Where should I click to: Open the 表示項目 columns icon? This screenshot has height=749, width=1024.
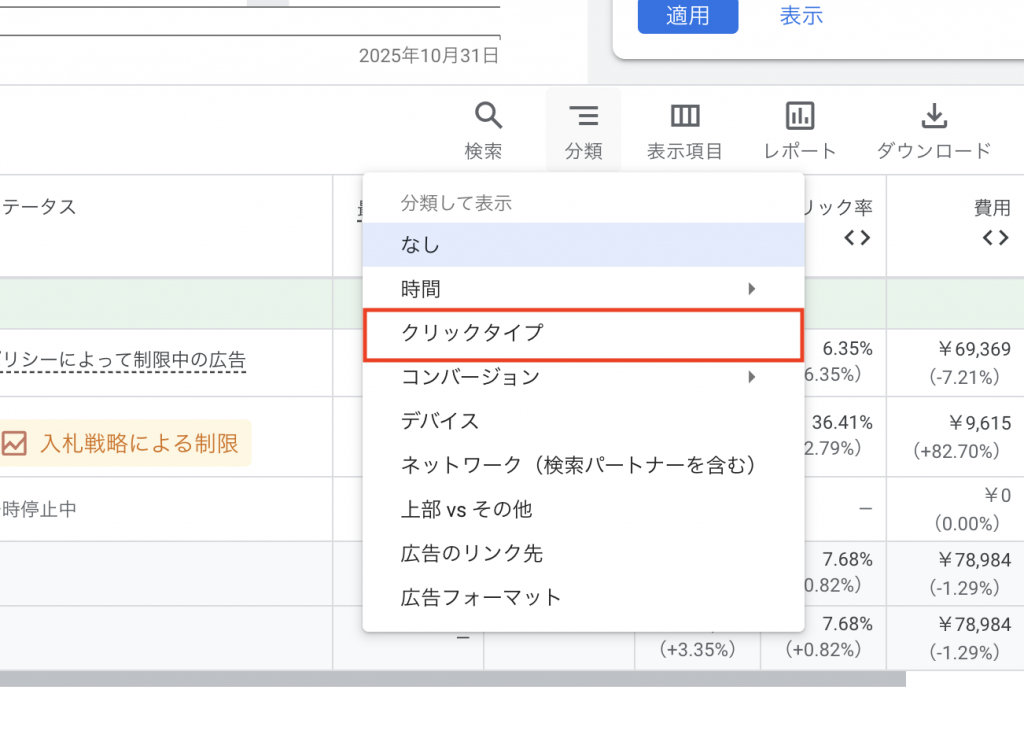685,117
